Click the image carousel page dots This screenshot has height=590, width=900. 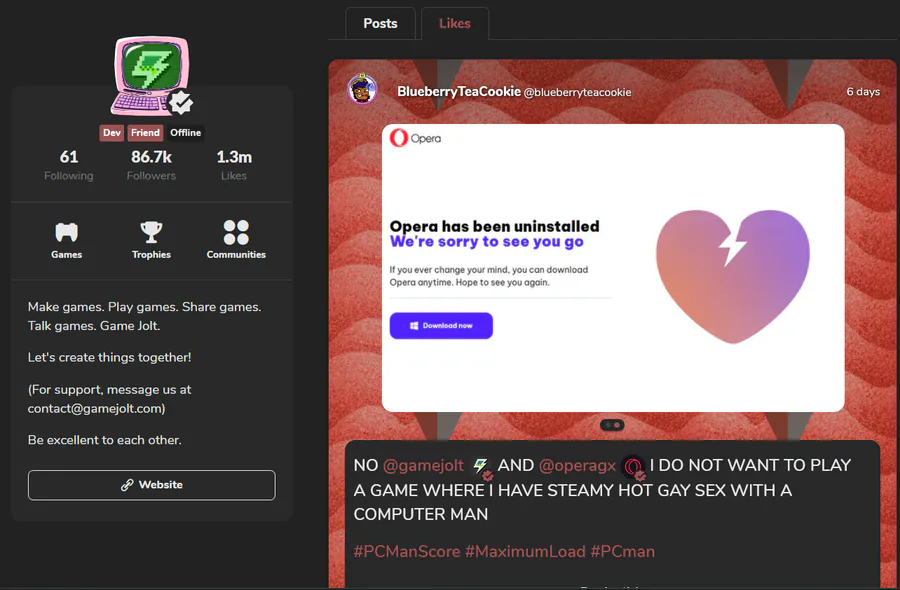pyautogui.click(x=612, y=425)
